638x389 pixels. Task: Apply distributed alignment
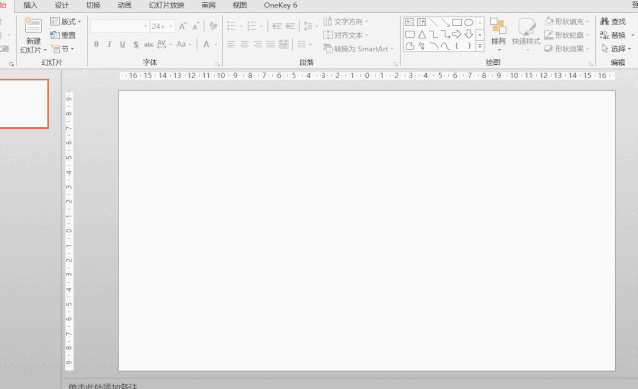point(284,44)
